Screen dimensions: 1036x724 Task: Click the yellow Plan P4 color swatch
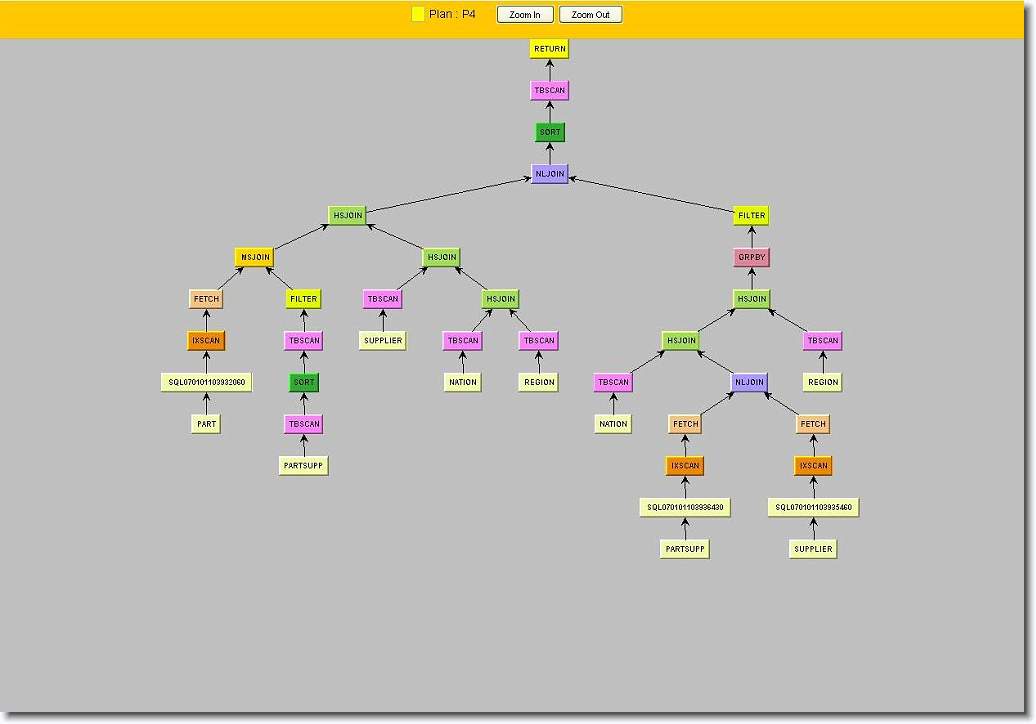(x=418, y=15)
